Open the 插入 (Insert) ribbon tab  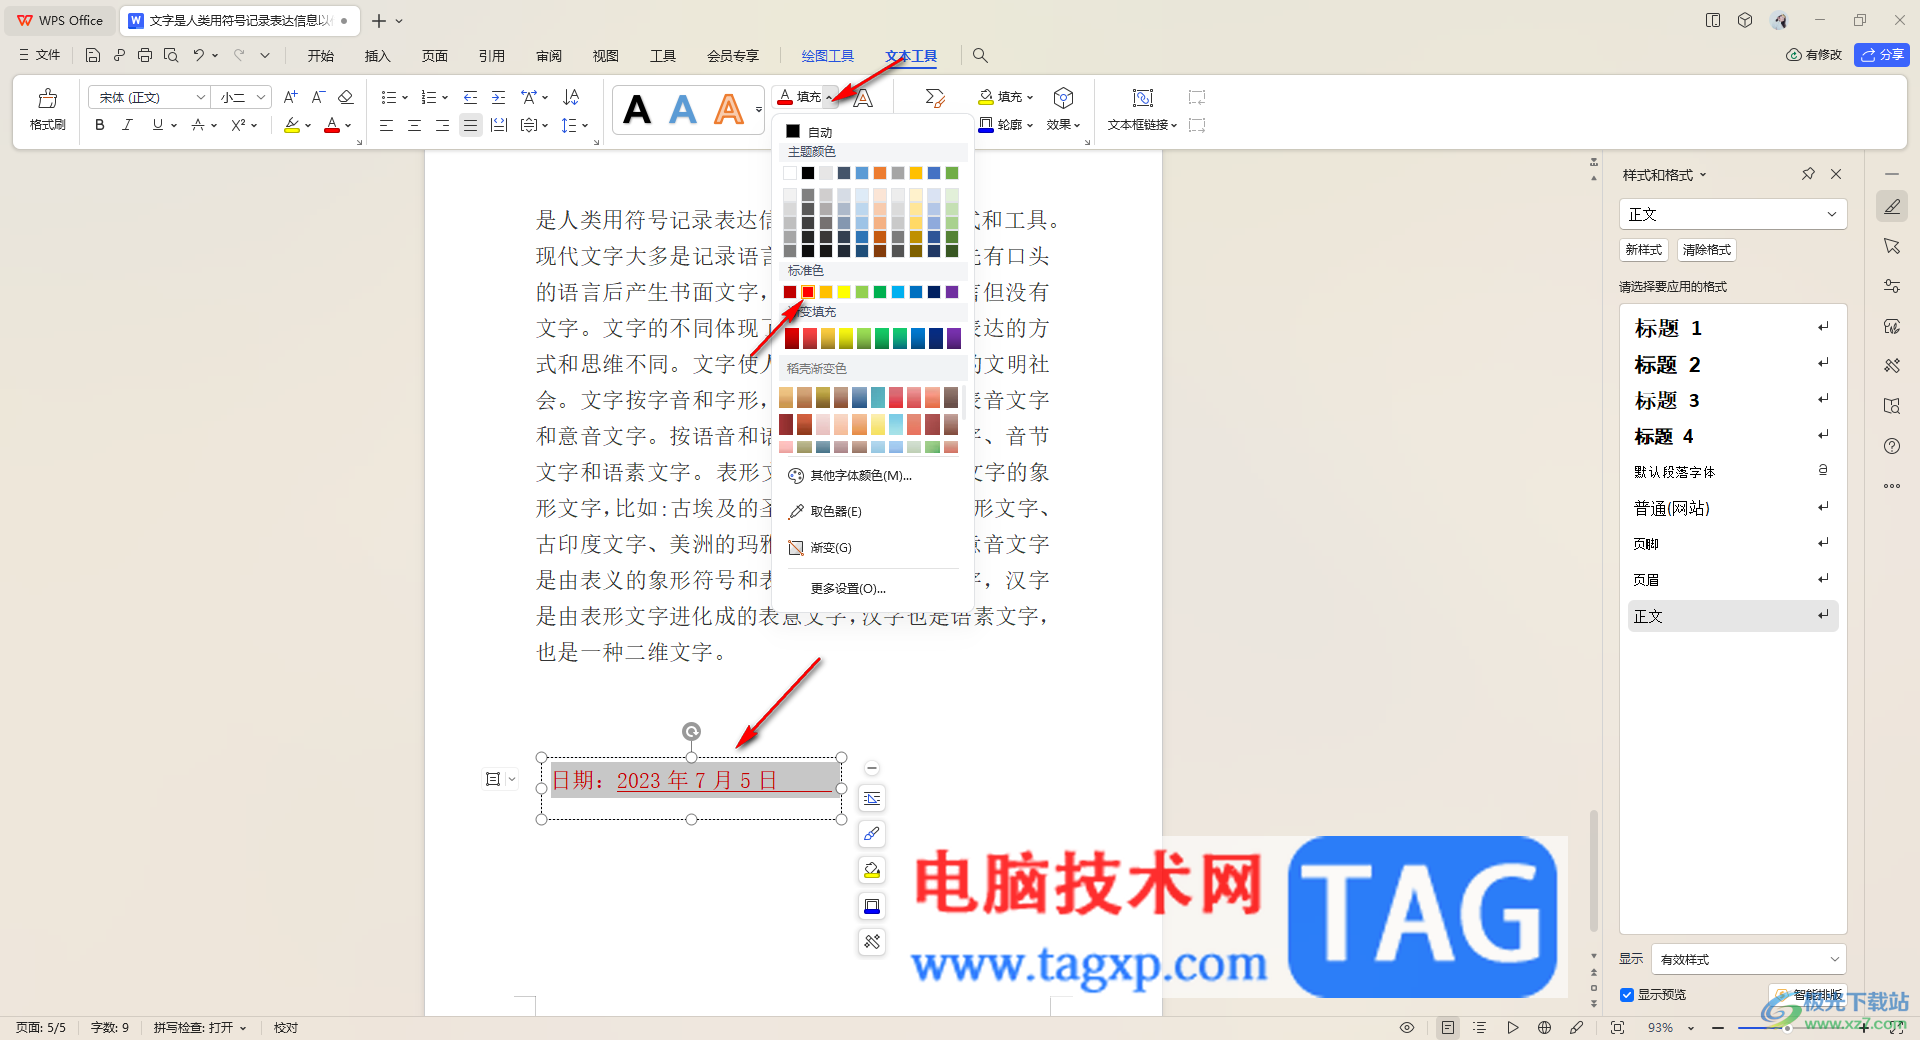click(x=378, y=56)
